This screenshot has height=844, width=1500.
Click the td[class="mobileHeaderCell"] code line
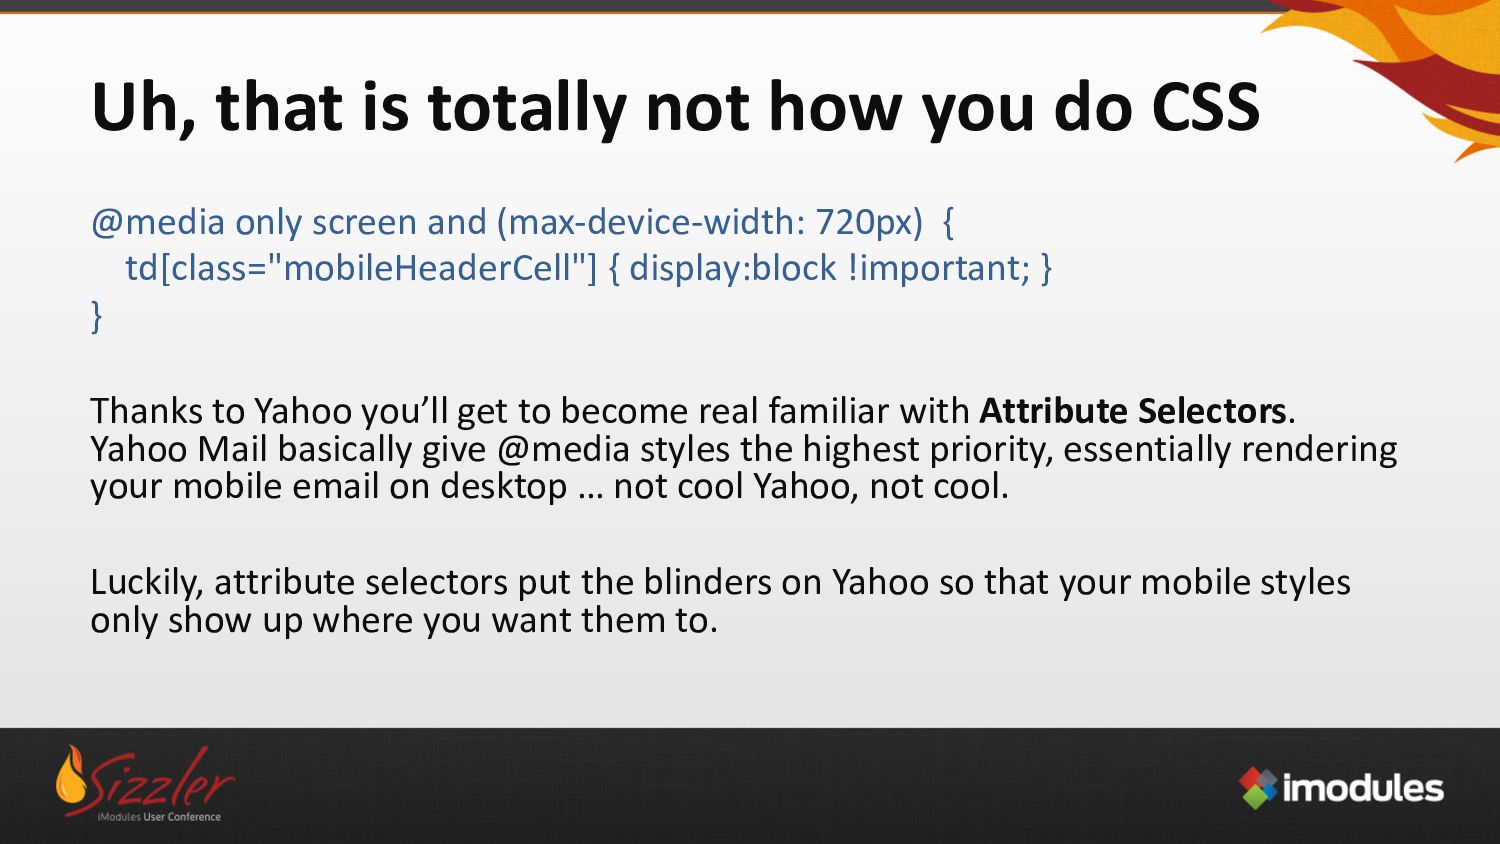click(x=589, y=268)
